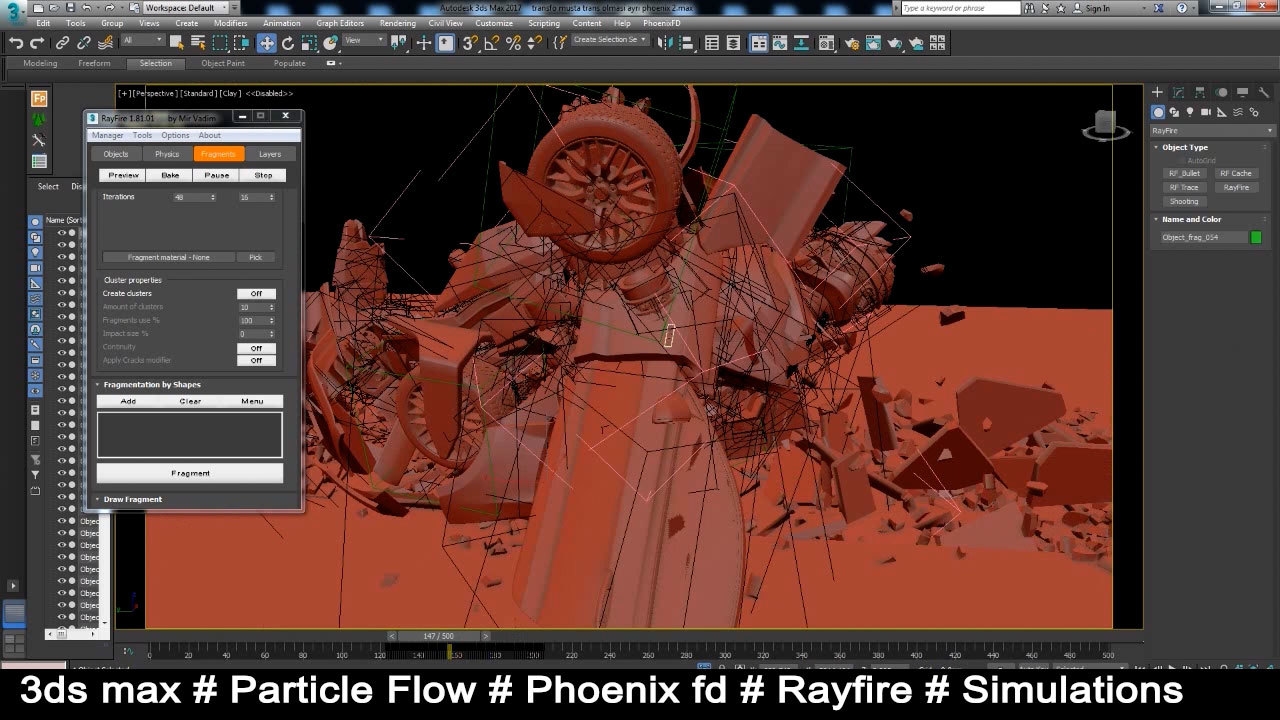Image resolution: width=1280 pixels, height=720 pixels.
Task: Rotate view using the ViewCube
Action: [1105, 124]
